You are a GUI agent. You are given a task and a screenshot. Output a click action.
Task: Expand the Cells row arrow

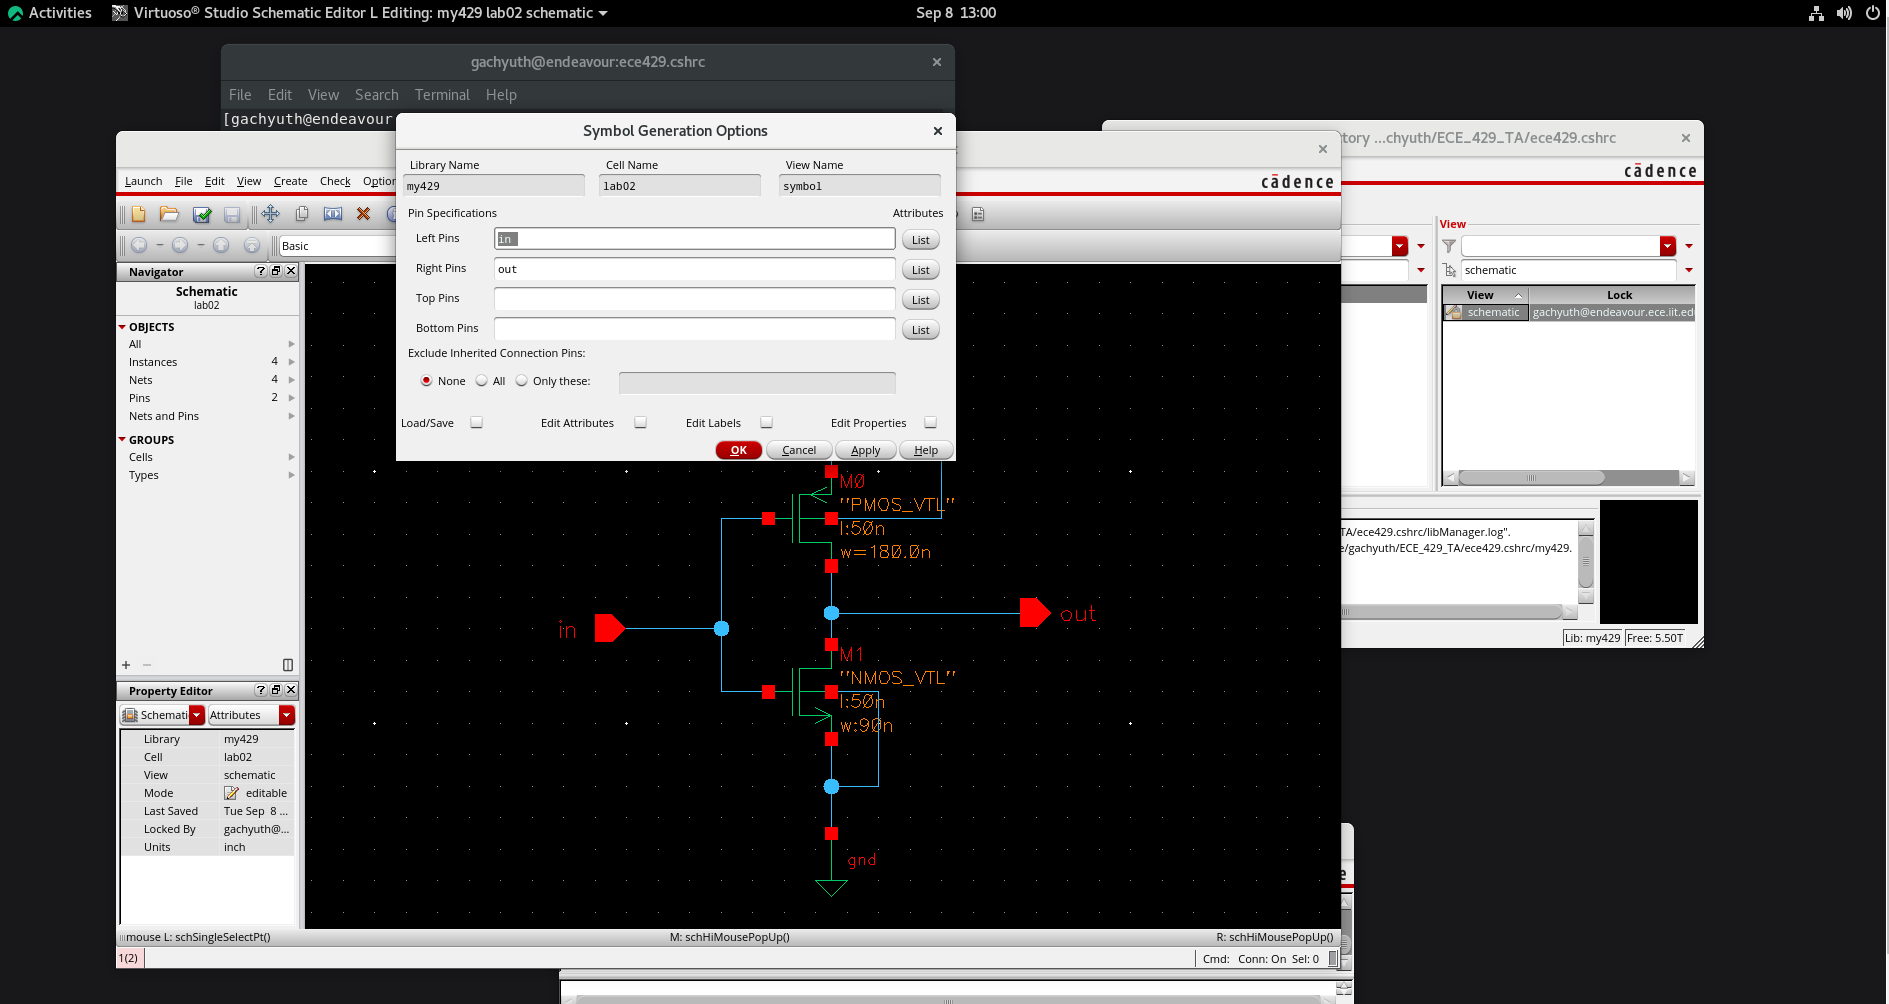291,457
